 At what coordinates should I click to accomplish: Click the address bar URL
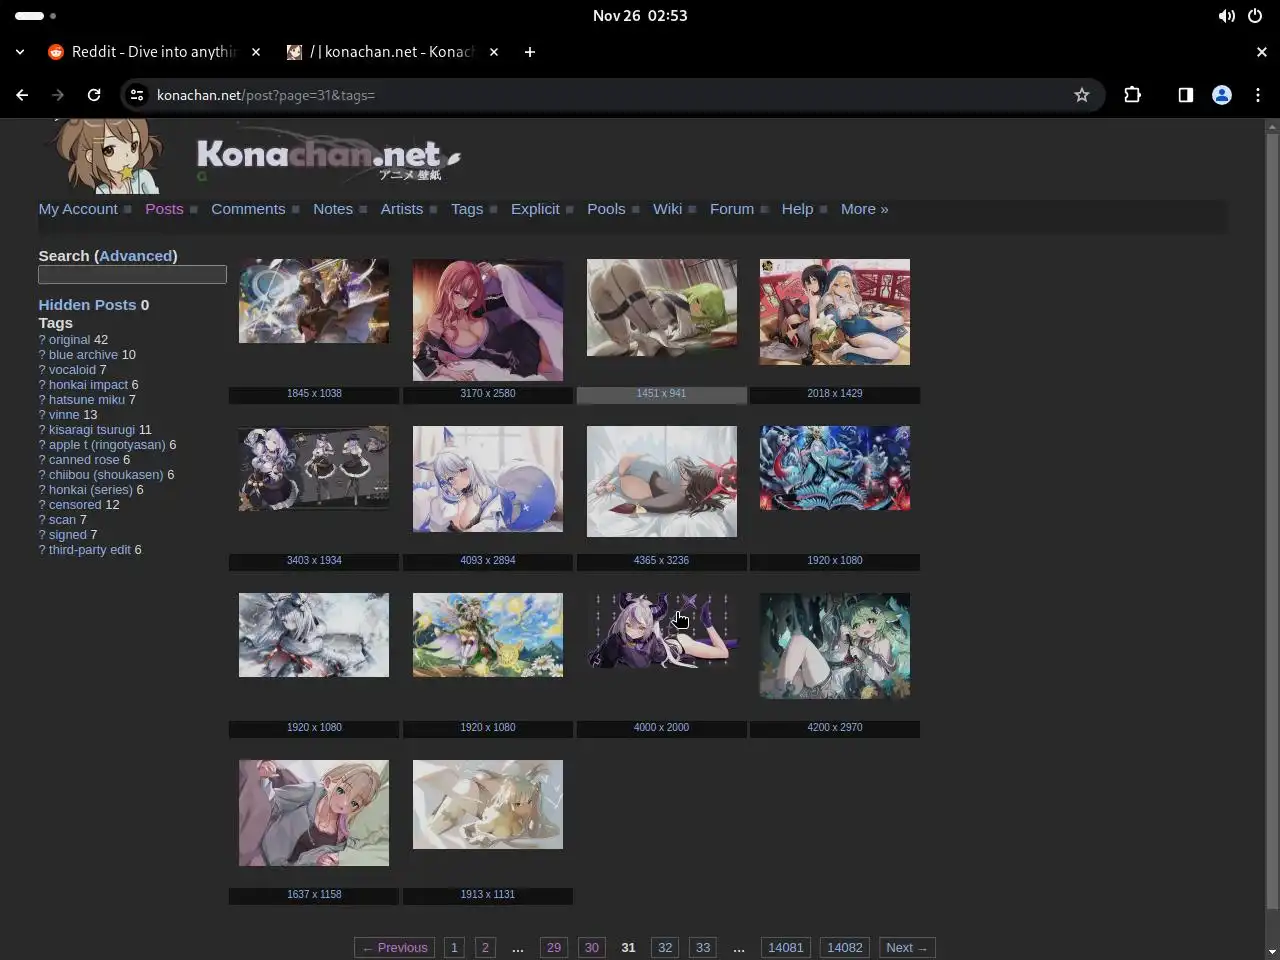click(x=266, y=95)
